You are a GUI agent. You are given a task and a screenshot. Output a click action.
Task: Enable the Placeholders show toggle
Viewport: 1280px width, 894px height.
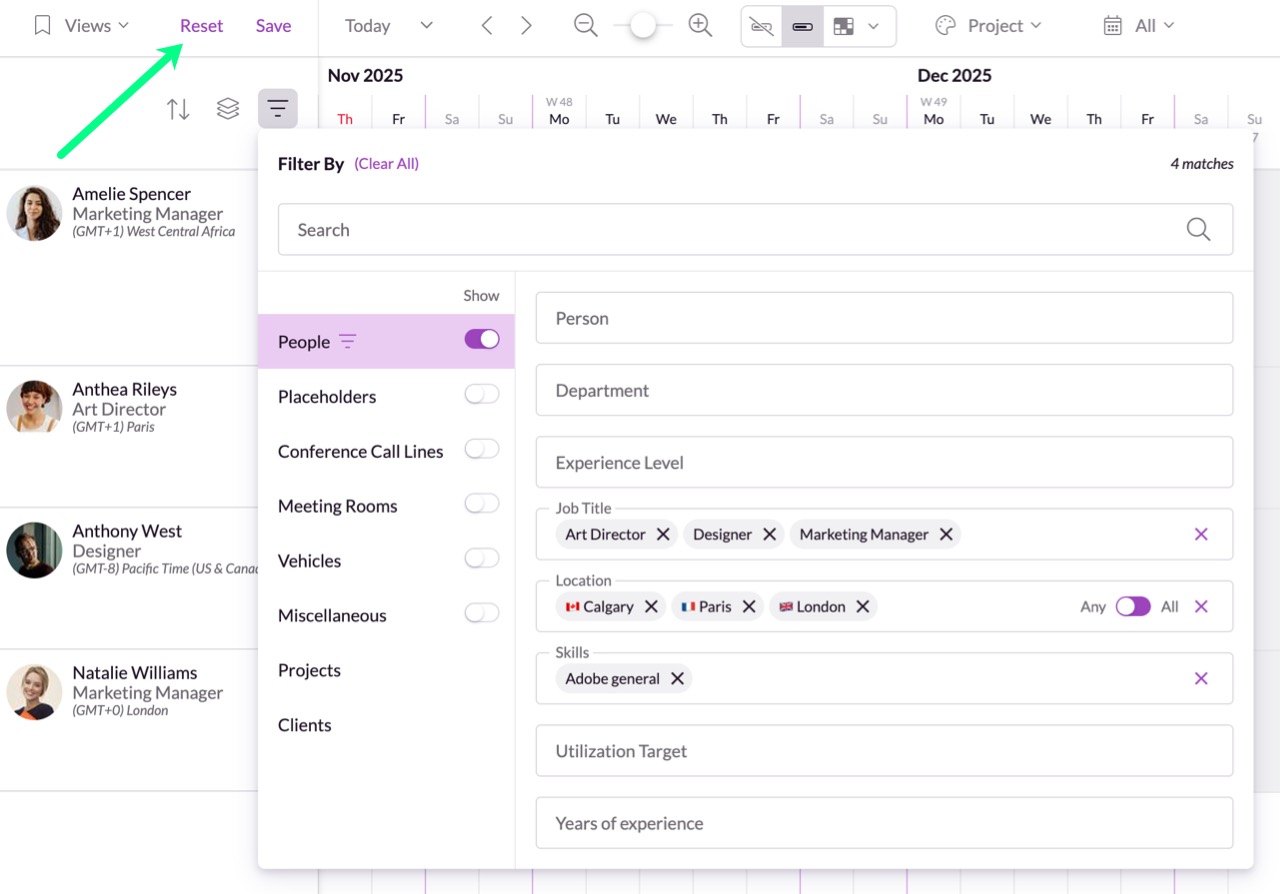point(481,395)
